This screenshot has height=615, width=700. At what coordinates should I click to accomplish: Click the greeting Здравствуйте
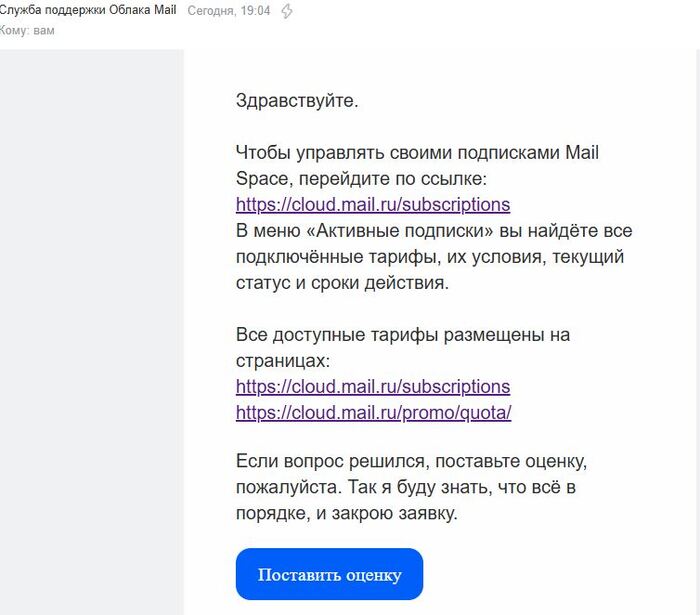coord(297,100)
